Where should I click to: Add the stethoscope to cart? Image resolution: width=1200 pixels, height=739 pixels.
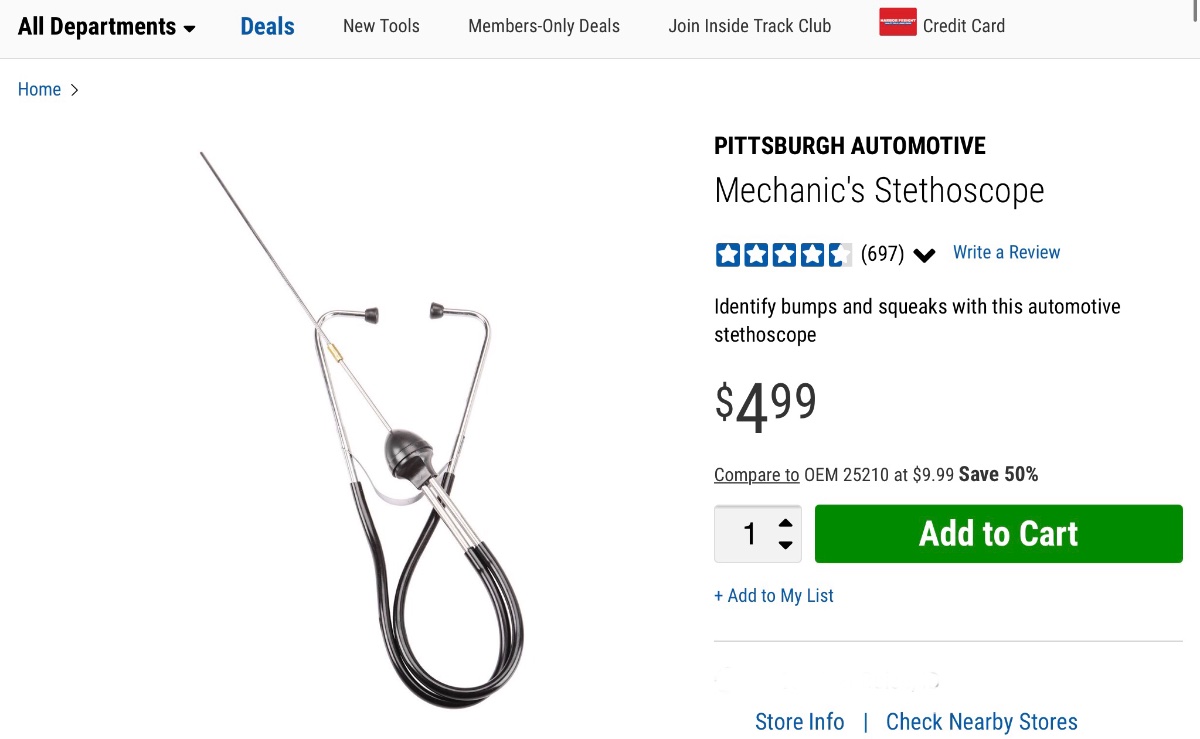999,534
